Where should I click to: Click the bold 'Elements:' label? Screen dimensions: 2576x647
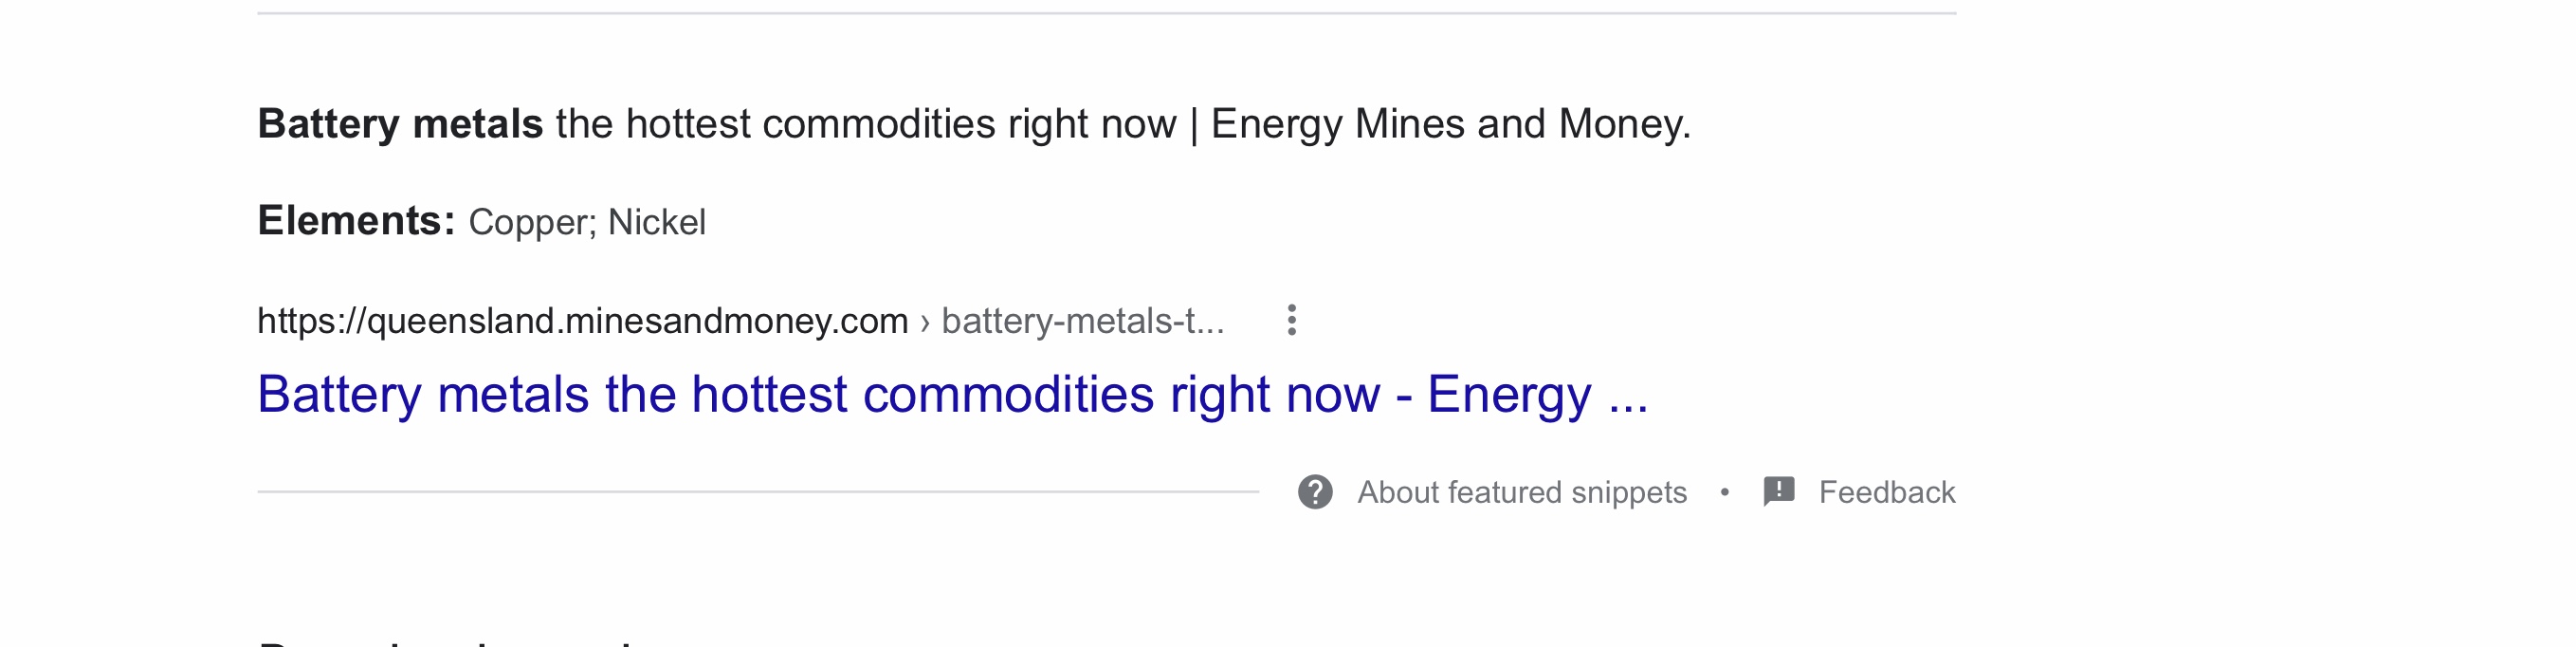(x=356, y=220)
